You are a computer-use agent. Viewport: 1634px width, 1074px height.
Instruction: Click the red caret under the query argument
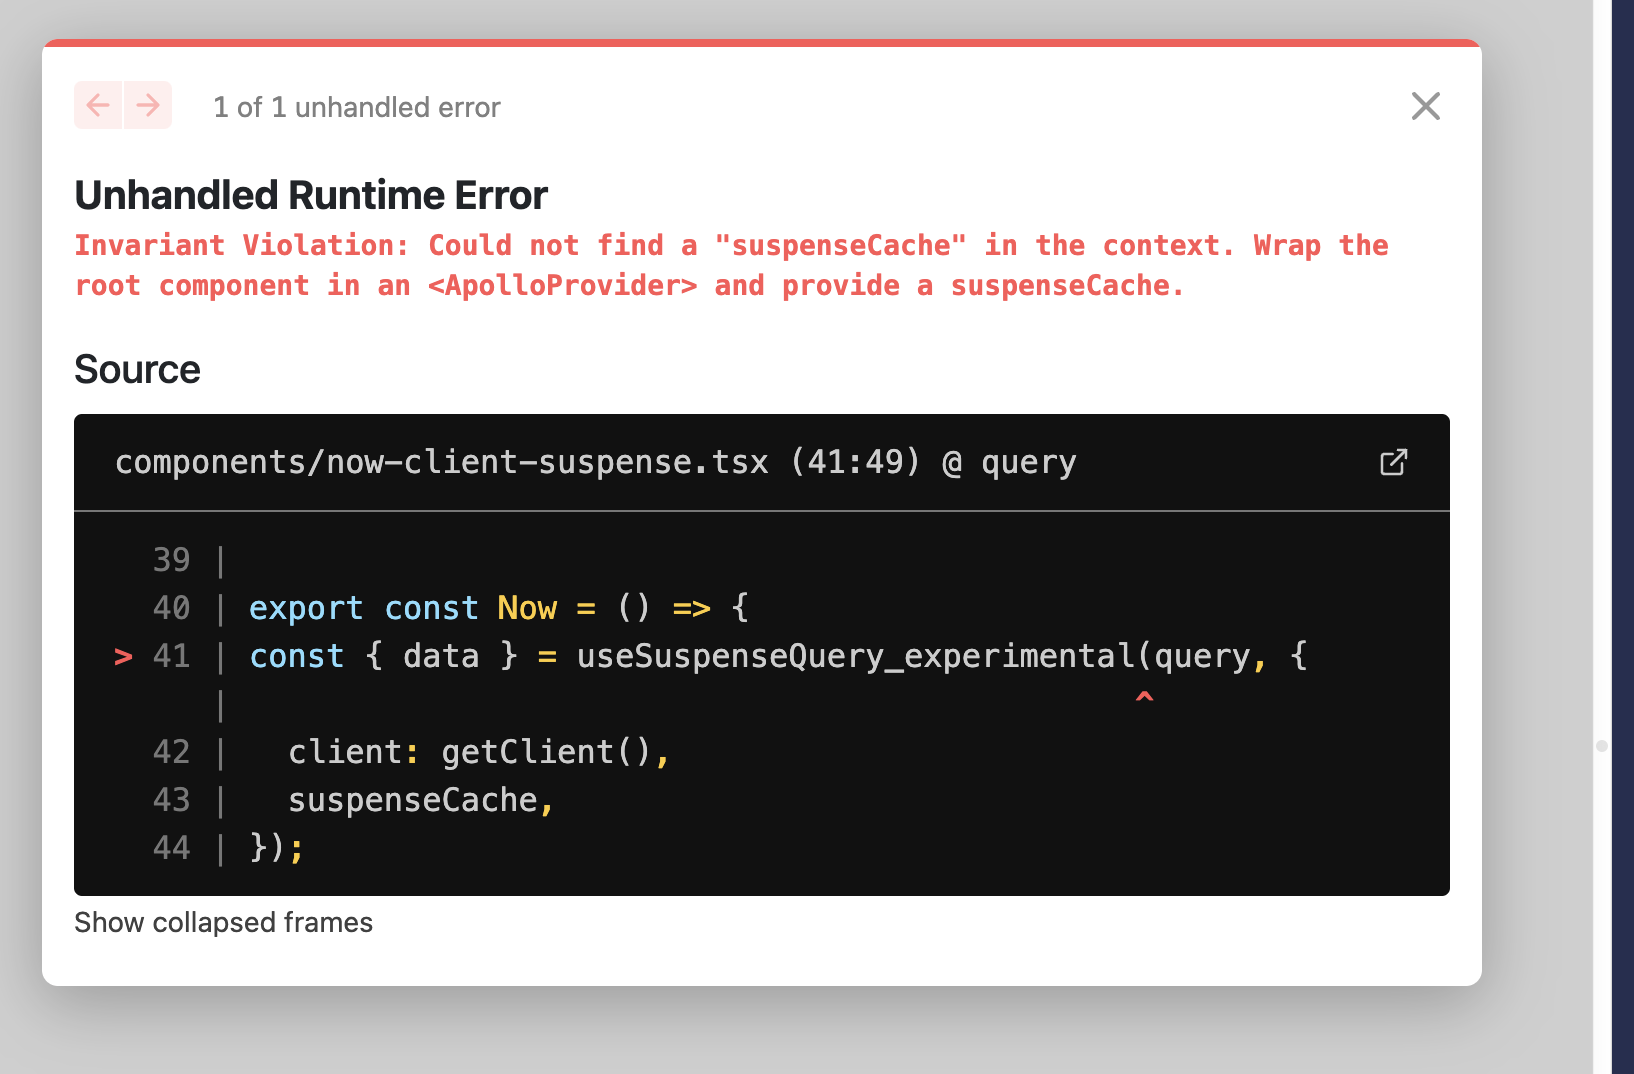point(1145,698)
